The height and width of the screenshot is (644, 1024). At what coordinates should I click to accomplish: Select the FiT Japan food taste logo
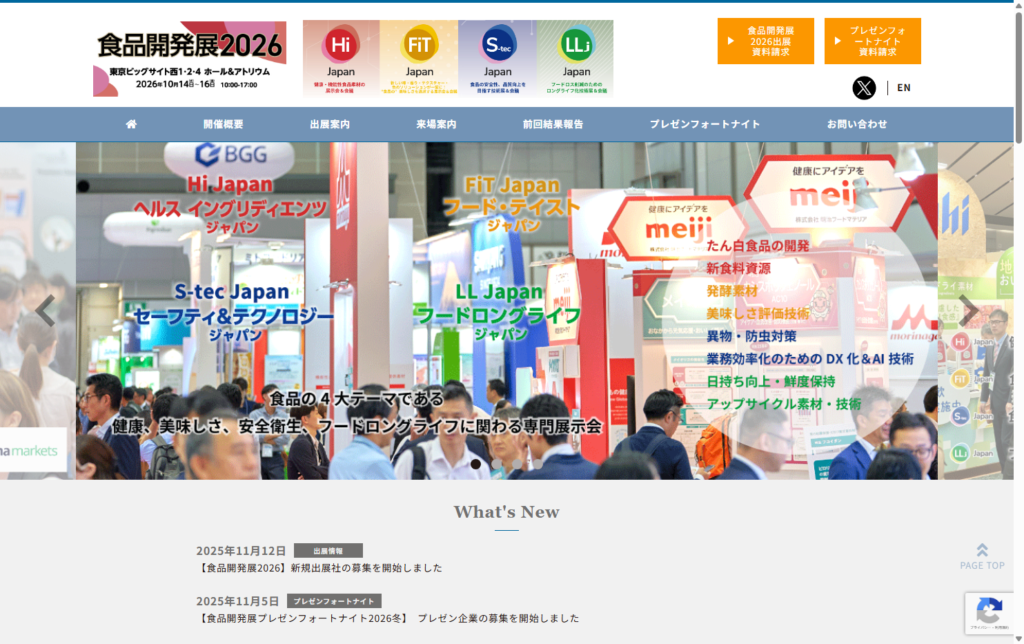click(x=419, y=50)
